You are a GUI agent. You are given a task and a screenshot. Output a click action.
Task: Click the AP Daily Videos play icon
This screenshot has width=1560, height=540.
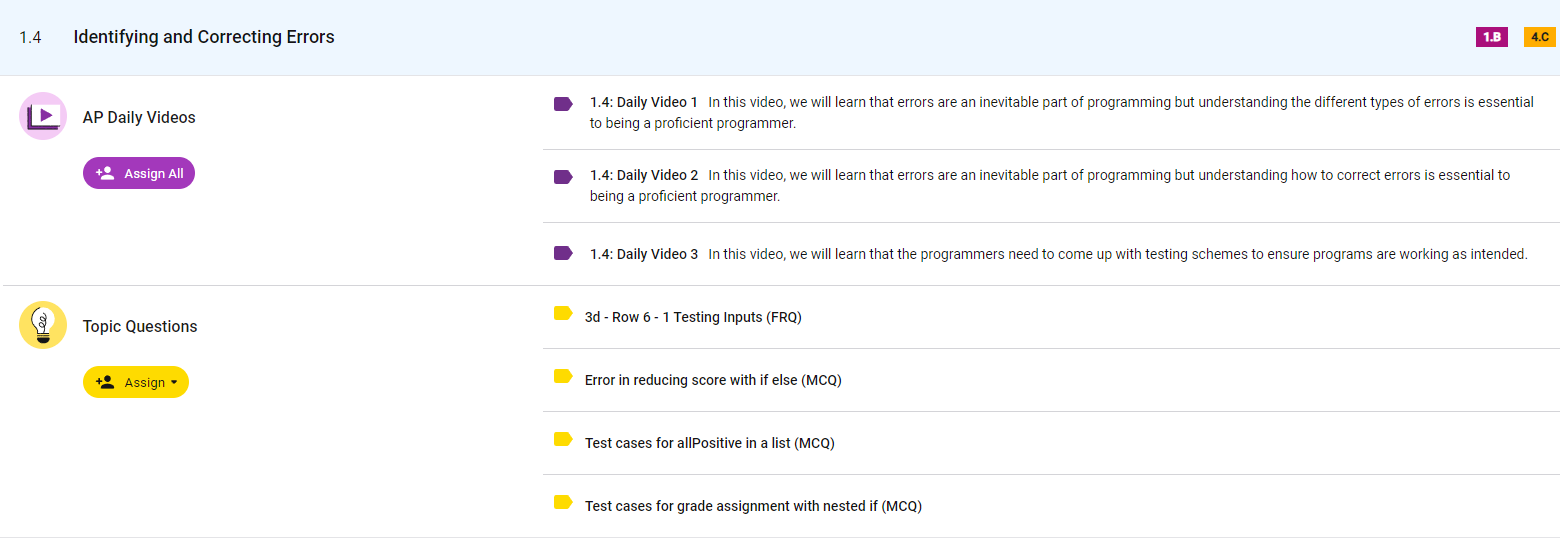pyautogui.click(x=43, y=116)
